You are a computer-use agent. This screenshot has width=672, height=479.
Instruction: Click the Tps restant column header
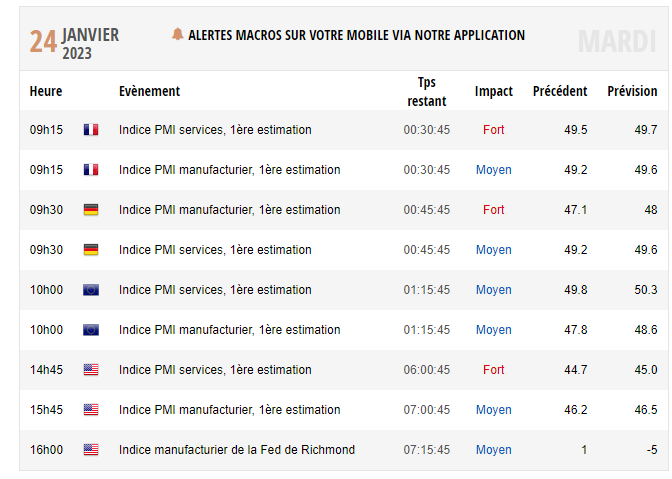[x=427, y=91]
